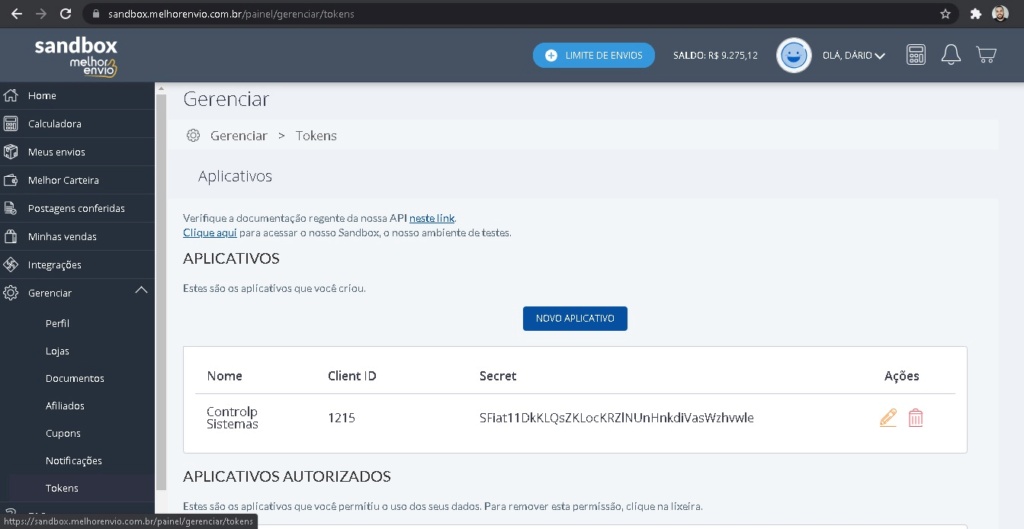Click the Minhas vendas bag icon
The height and width of the screenshot is (529, 1024).
10,236
